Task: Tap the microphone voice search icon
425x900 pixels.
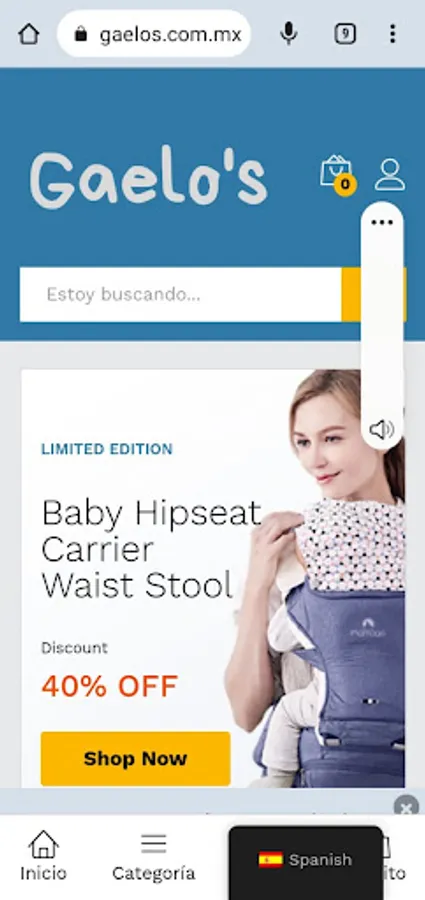Action: pos(288,34)
